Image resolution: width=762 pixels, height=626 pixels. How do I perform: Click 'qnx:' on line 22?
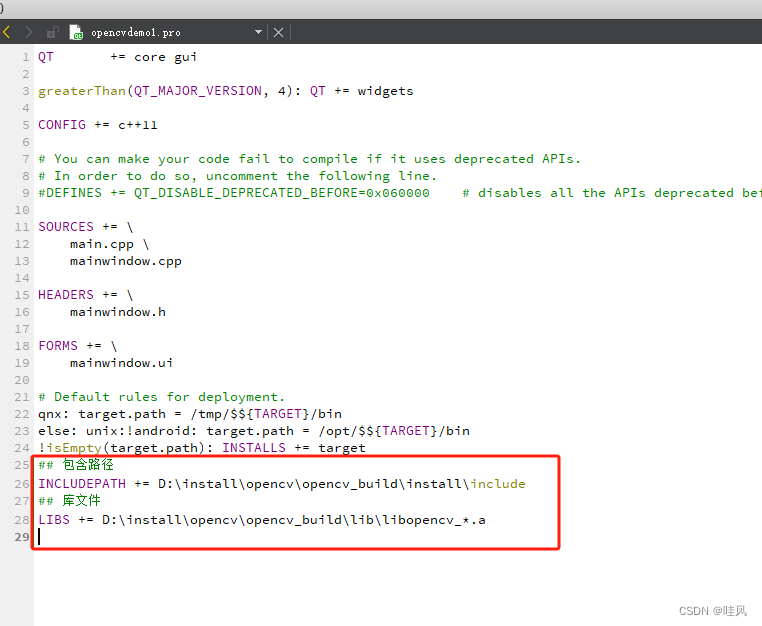(x=54, y=414)
